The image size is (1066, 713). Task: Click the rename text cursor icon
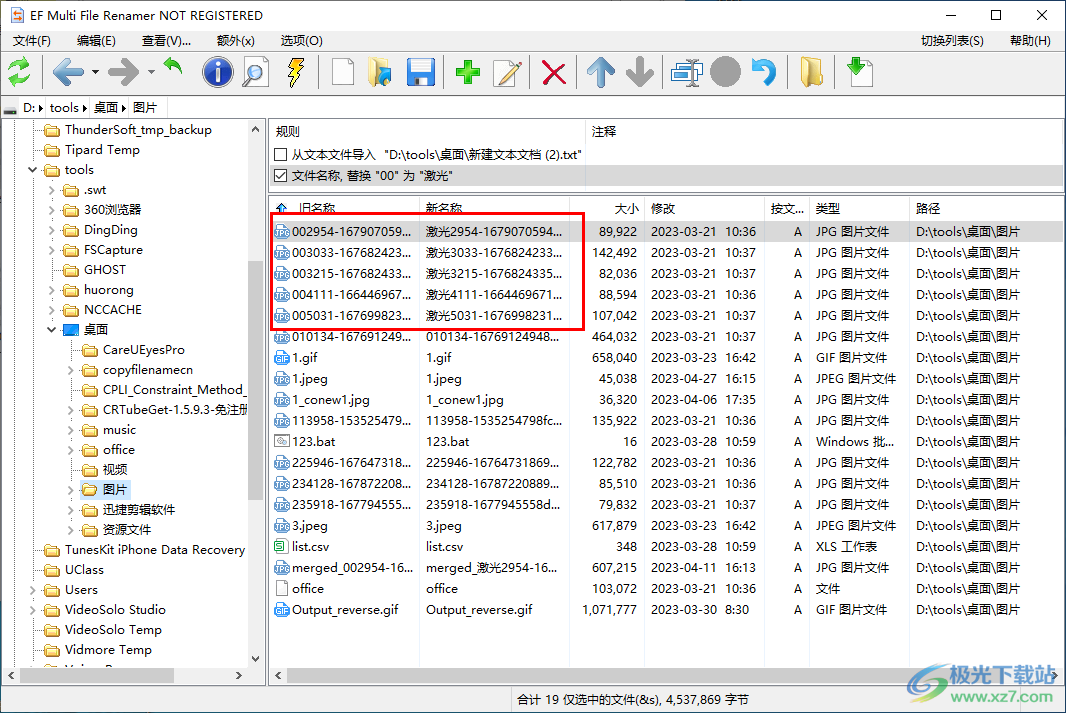pos(687,72)
